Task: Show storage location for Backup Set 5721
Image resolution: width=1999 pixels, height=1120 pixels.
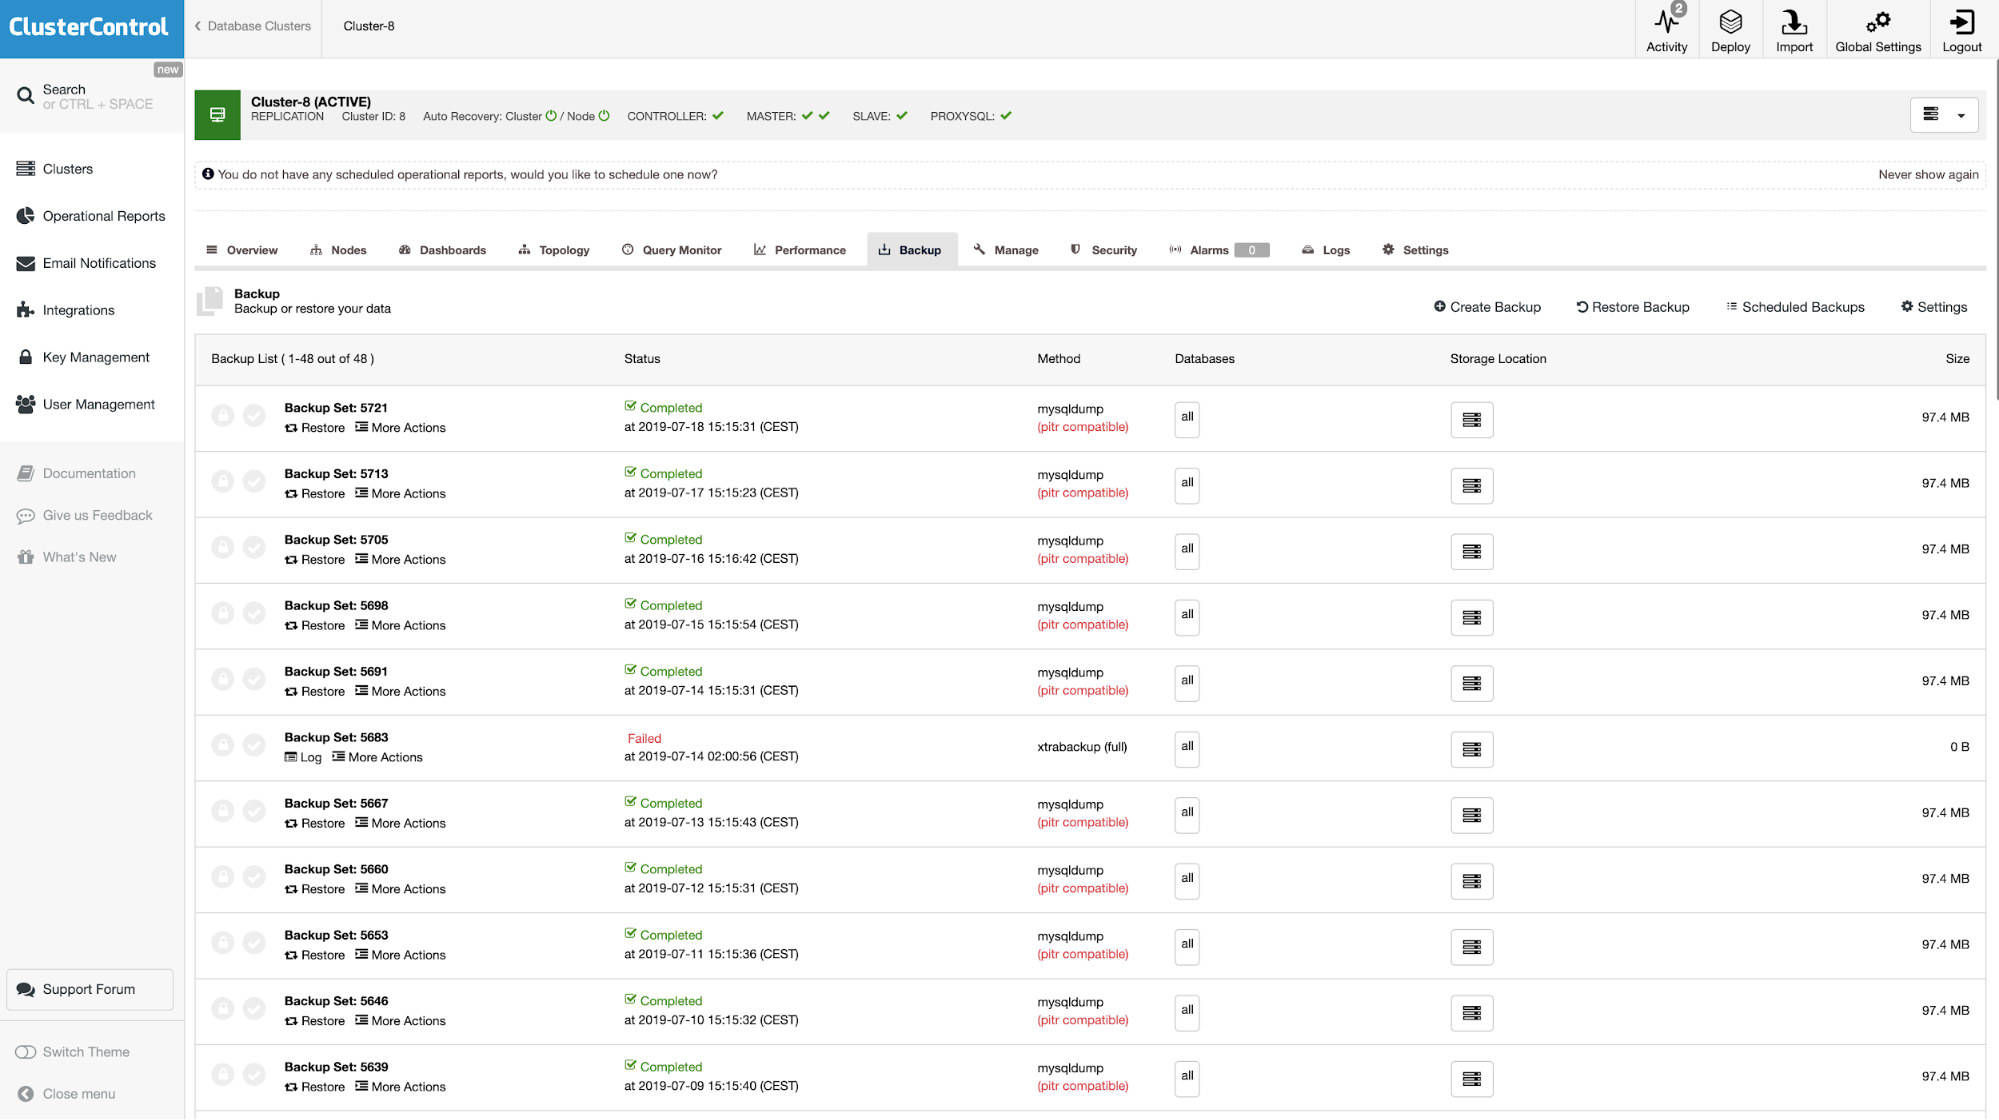Action: tap(1471, 420)
